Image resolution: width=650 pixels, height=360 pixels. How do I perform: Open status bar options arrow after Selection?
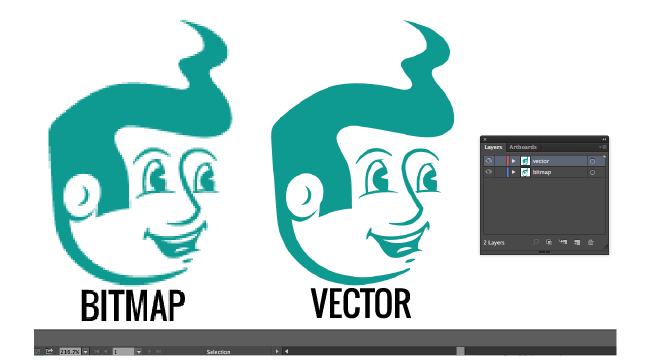point(277,352)
